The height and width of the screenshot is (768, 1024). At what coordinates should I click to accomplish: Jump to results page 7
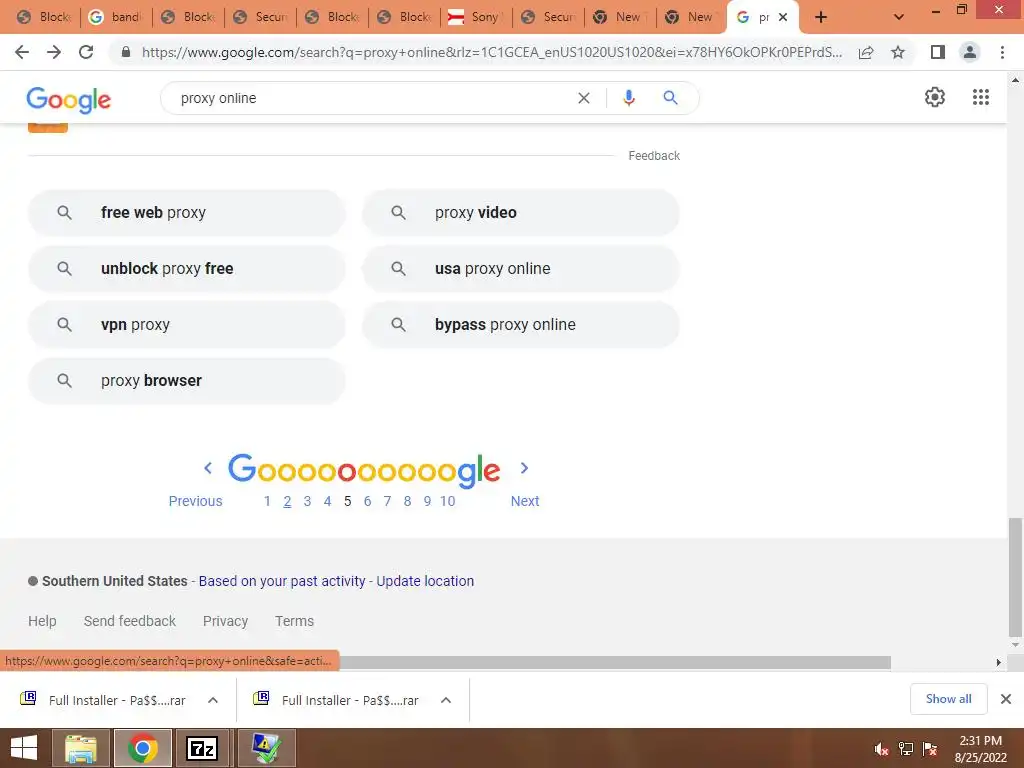click(x=387, y=501)
